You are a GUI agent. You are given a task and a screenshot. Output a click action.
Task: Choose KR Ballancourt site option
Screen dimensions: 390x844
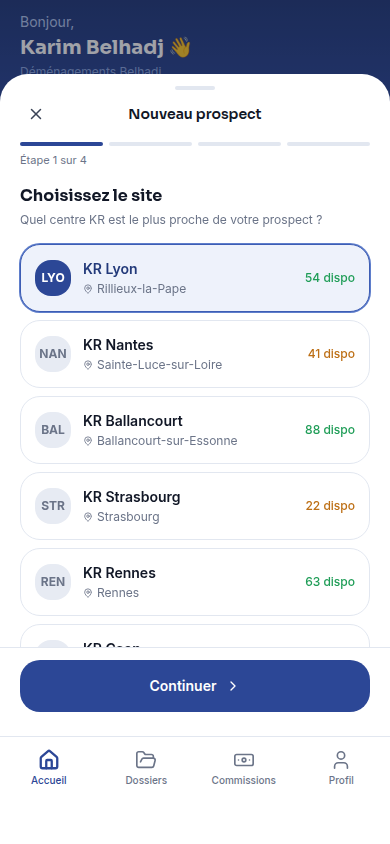(195, 430)
